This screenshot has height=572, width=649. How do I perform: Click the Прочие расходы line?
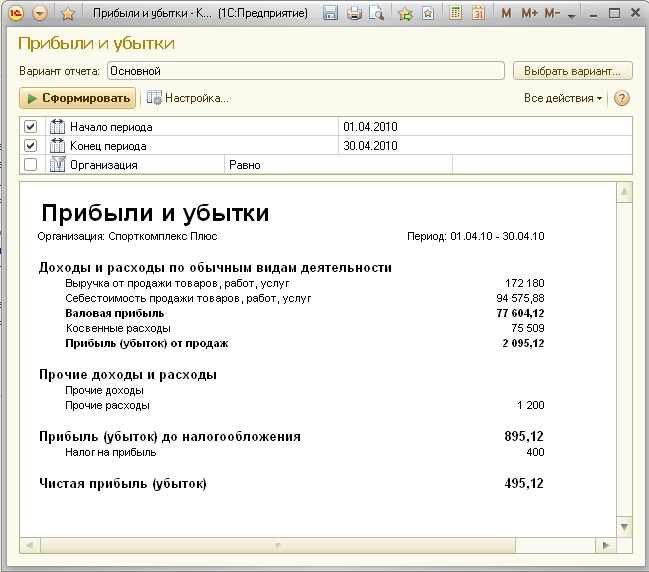click(107, 405)
